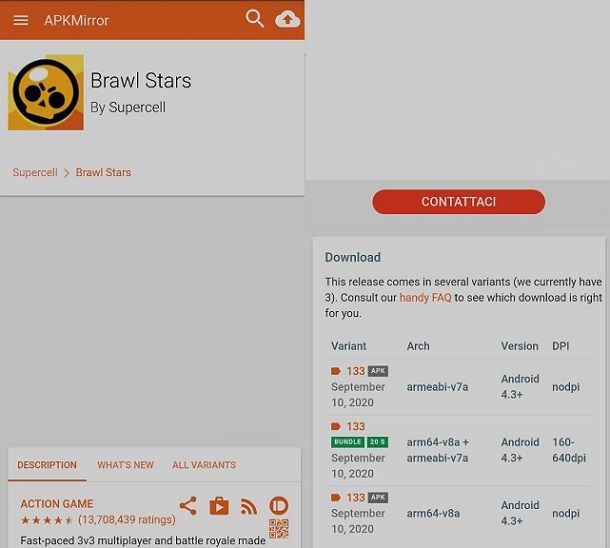Open the Play Store bag icon
The image size is (610, 548).
[219, 506]
